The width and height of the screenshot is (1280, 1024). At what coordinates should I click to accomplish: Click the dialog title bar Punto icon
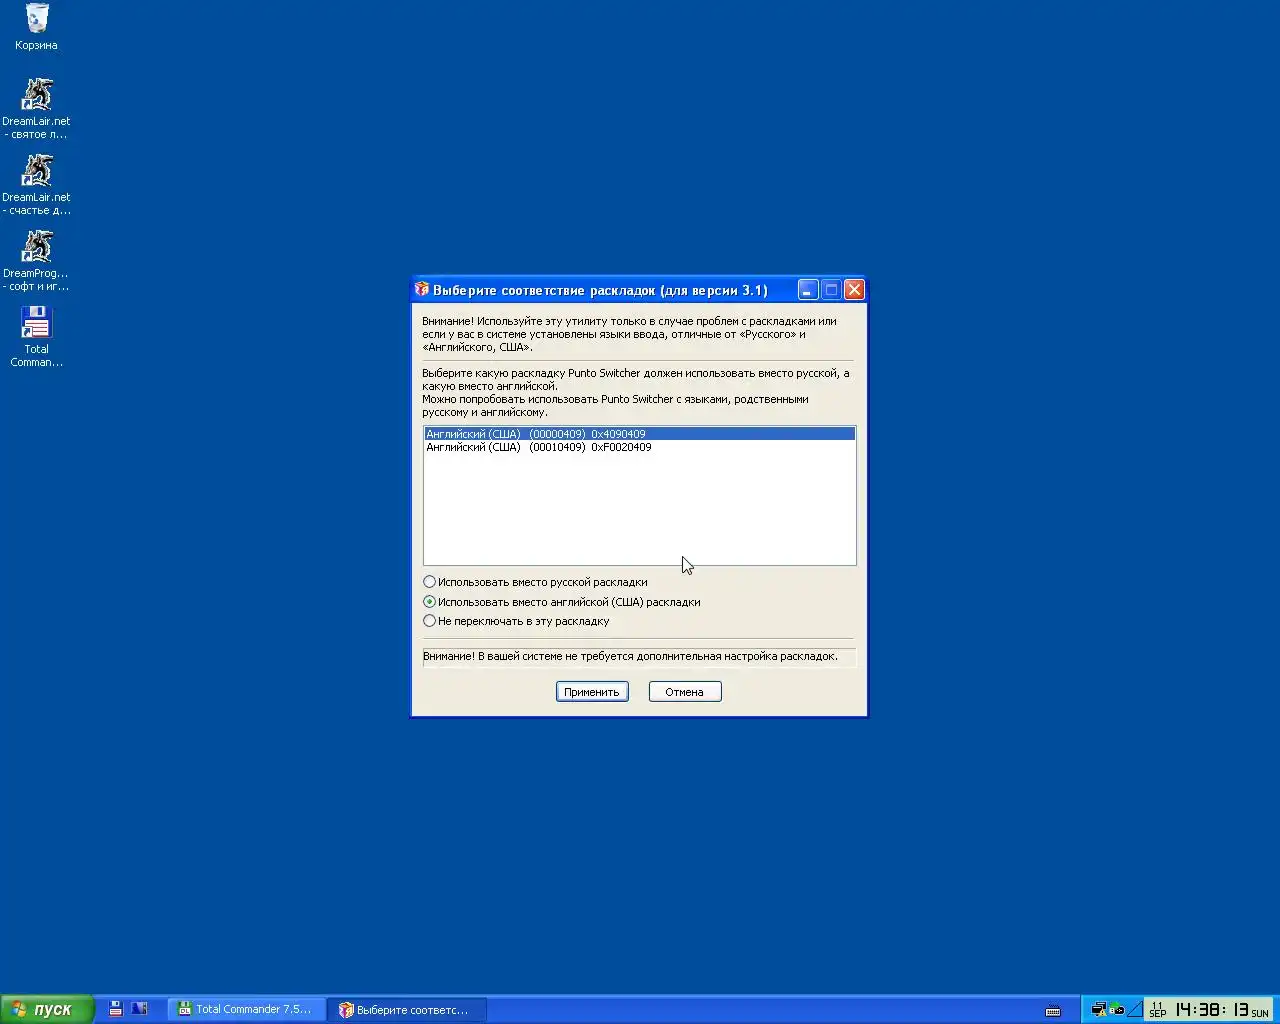[x=422, y=290]
